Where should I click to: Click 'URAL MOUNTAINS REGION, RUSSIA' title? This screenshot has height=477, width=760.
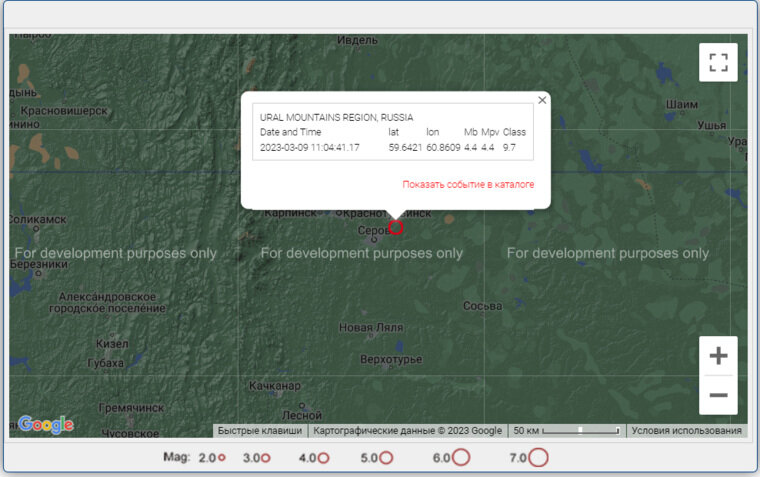coord(336,117)
